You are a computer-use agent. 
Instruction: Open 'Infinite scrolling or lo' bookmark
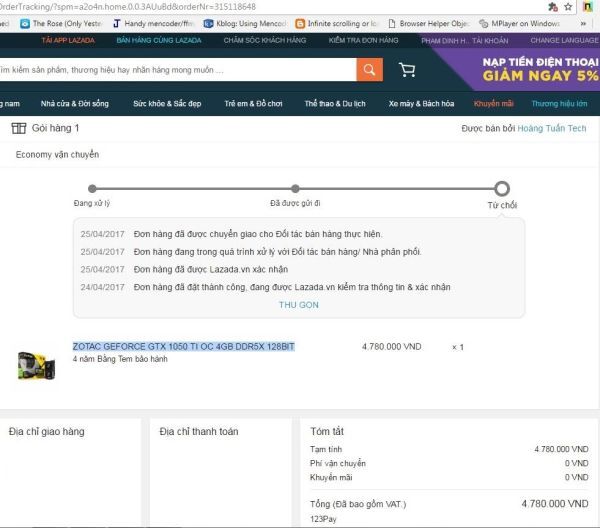pyautogui.click(x=337, y=24)
